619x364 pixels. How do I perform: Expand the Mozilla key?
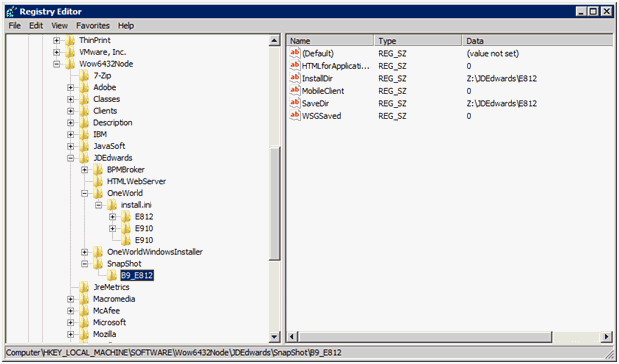click(x=71, y=334)
